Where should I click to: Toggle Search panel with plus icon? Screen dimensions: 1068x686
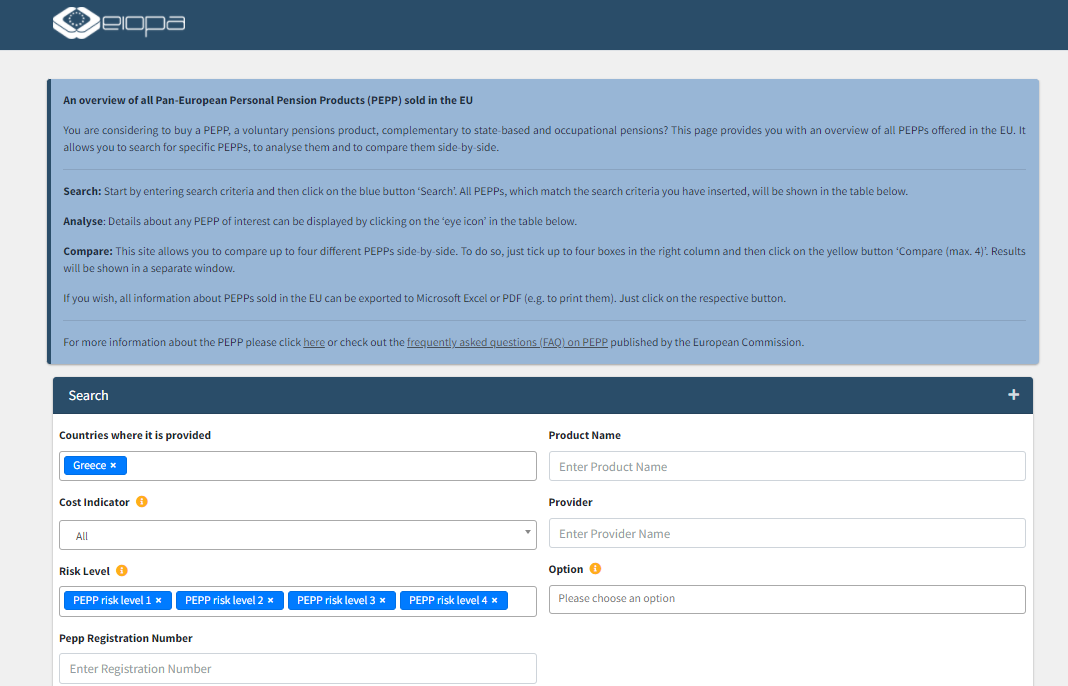[x=1013, y=395]
